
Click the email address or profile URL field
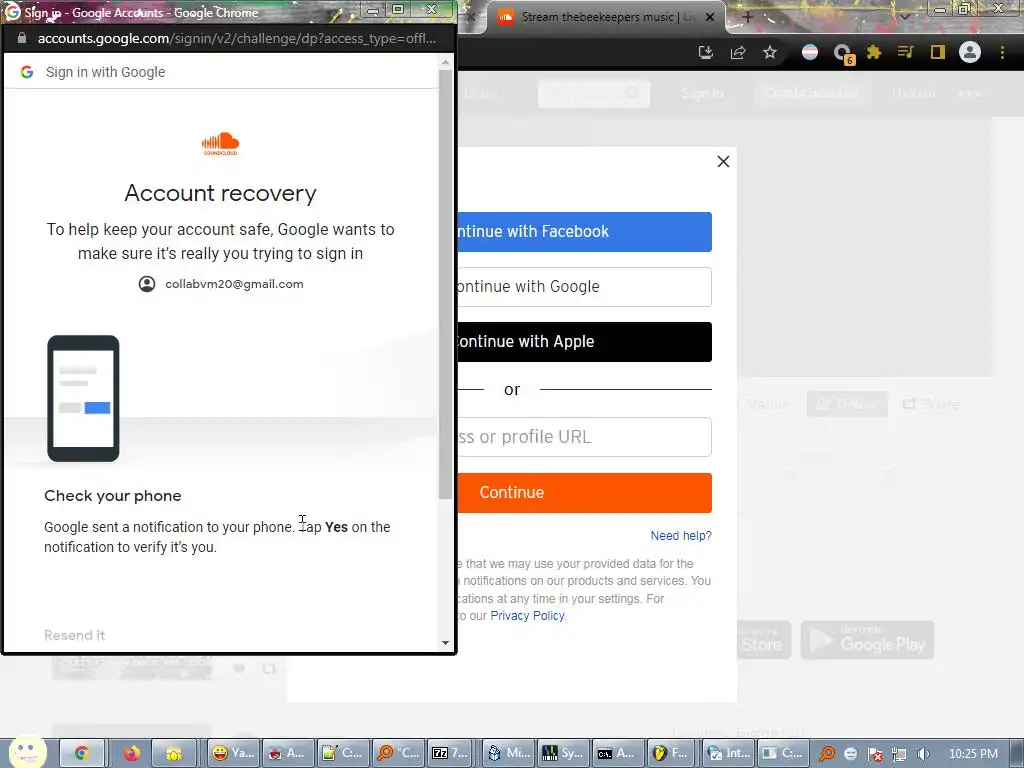click(x=584, y=437)
